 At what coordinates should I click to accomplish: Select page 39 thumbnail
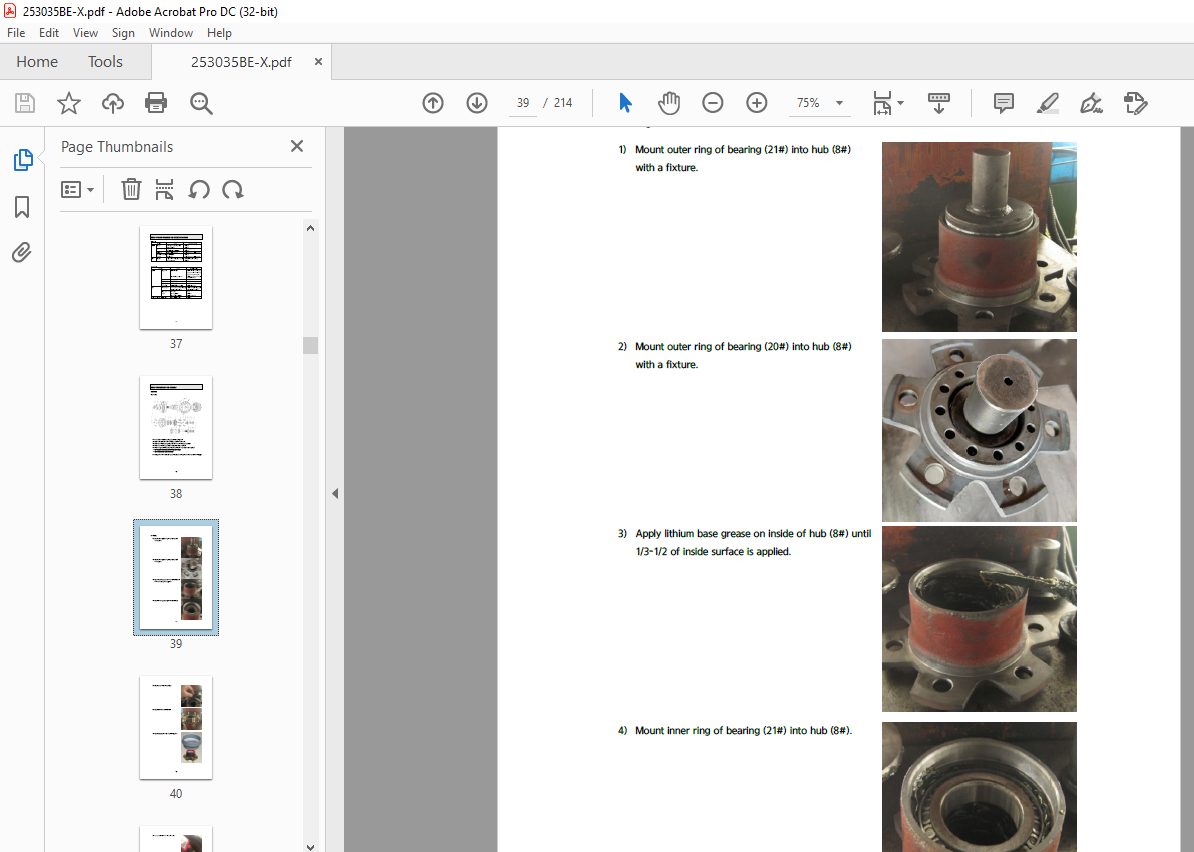[176, 578]
